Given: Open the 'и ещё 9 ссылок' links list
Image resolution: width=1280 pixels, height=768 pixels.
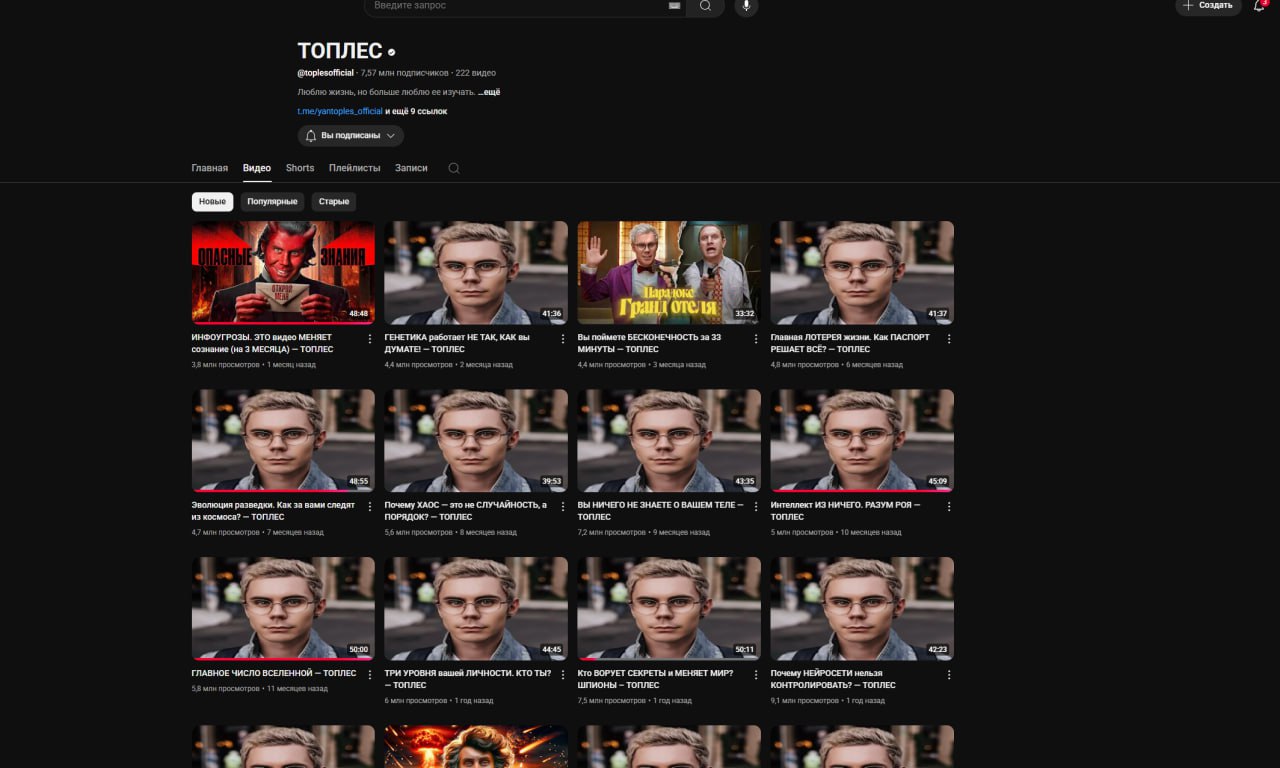Looking at the screenshot, I should pos(416,111).
